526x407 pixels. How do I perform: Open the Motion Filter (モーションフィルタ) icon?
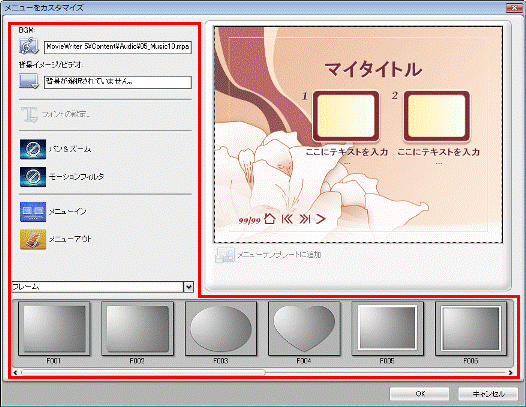click(33, 177)
